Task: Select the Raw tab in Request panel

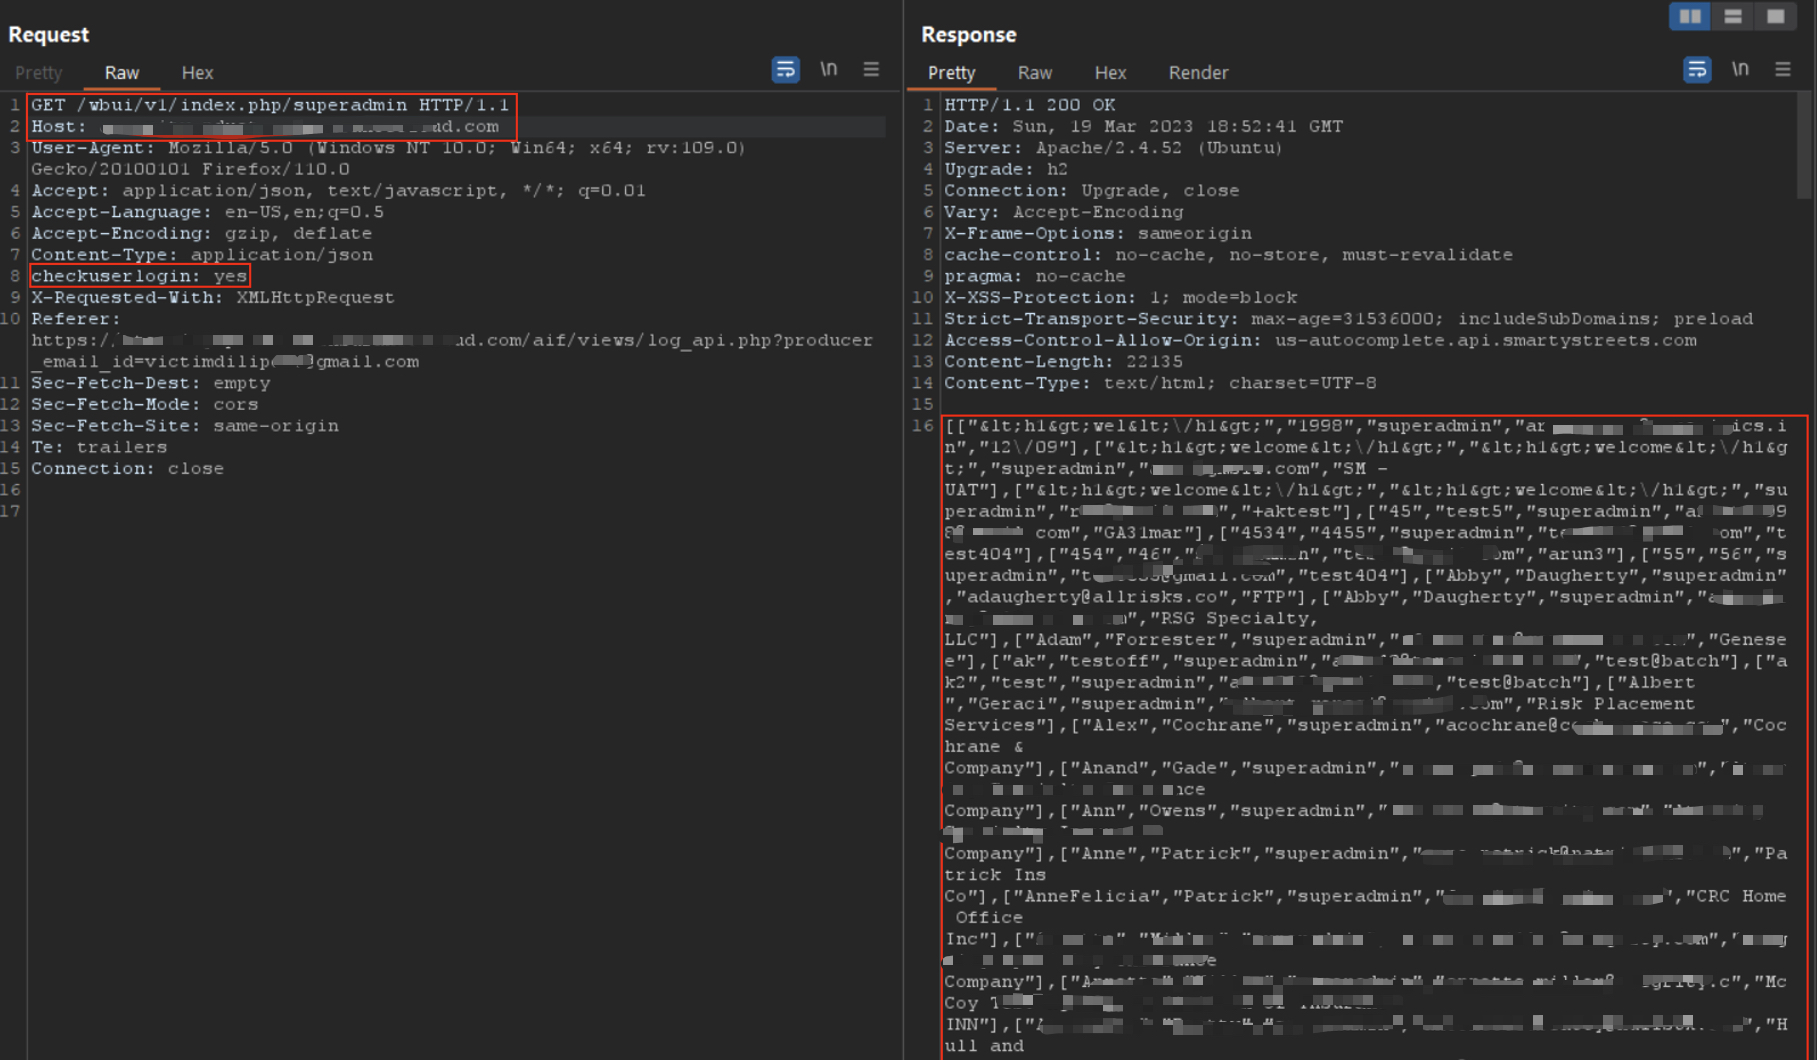Action: click(122, 73)
